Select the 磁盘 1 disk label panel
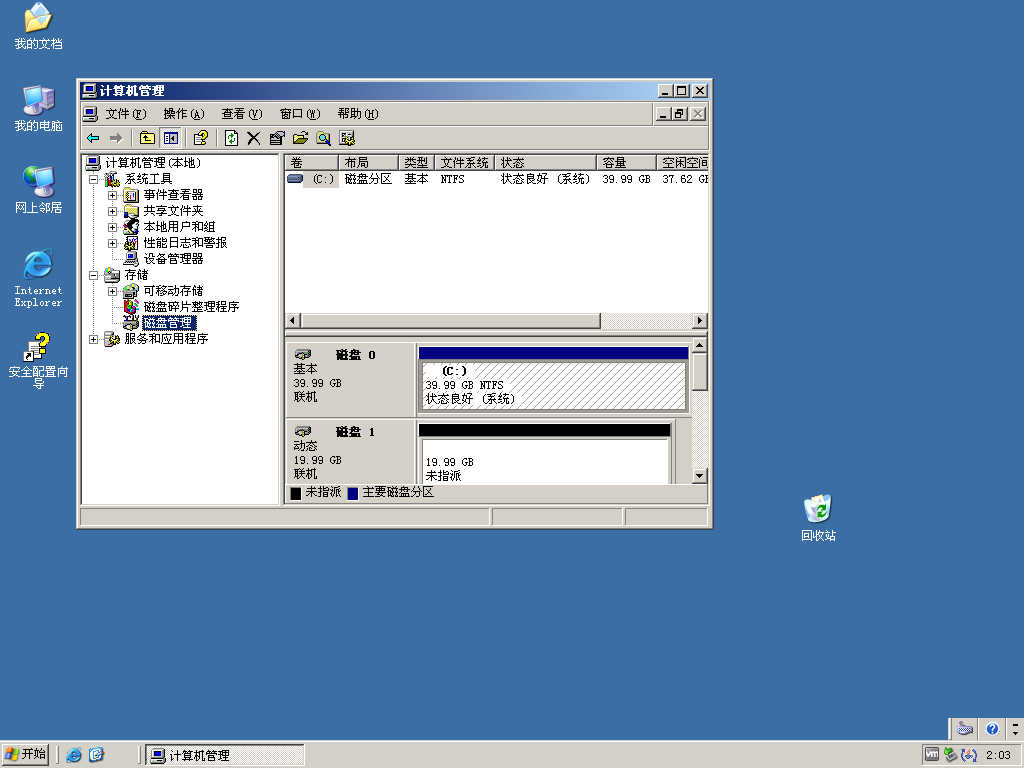The width and height of the screenshot is (1024, 768). [x=350, y=452]
